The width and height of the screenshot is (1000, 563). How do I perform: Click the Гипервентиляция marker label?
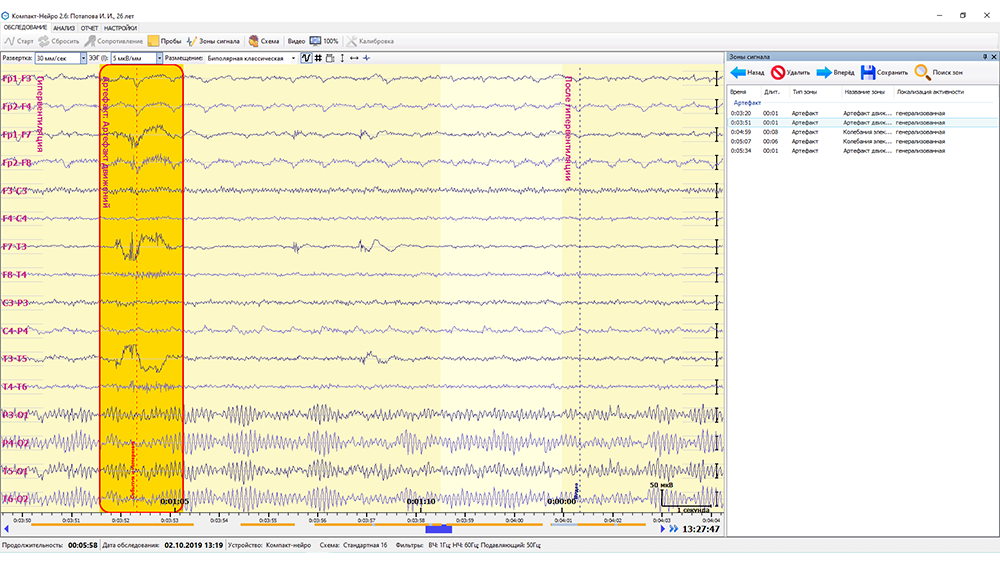[40, 113]
